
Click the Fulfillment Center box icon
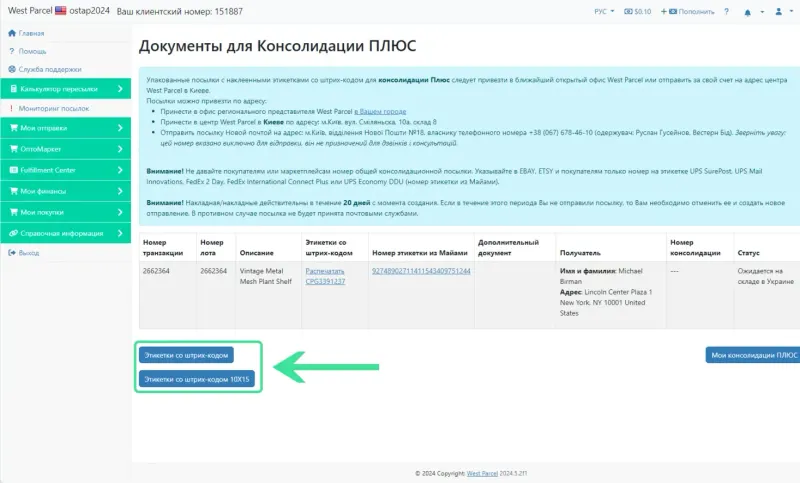[x=14, y=170]
